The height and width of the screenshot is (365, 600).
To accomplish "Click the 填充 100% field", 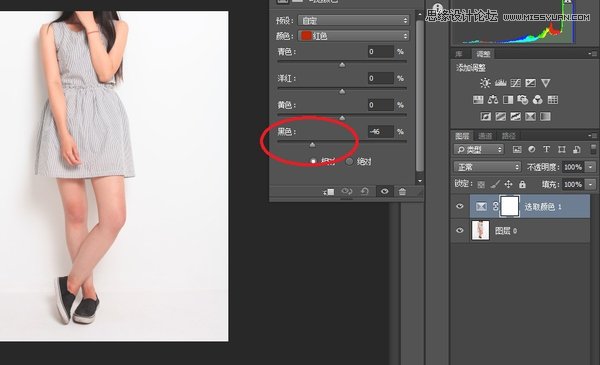I will 573,184.
